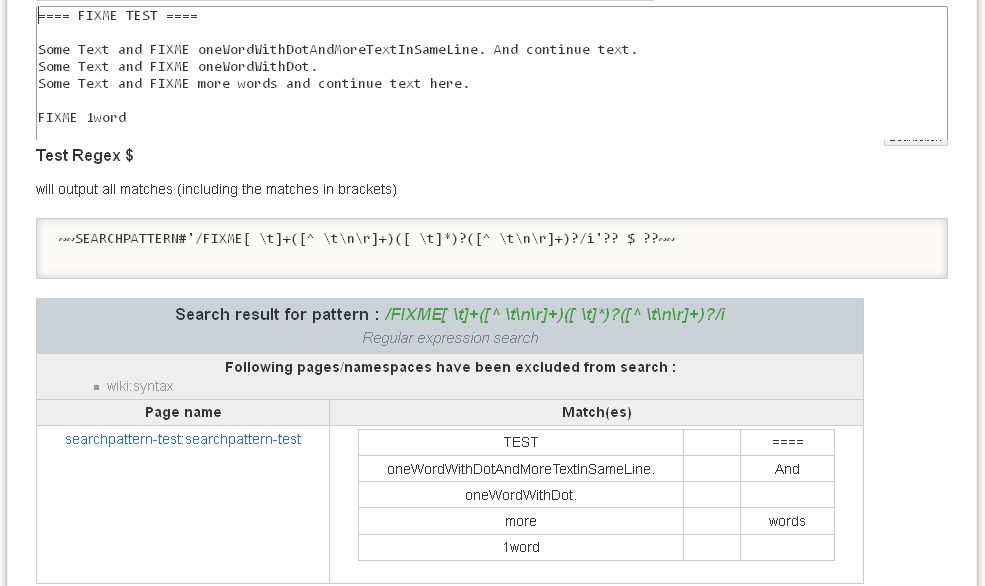Click the "====" match cell

(787, 442)
